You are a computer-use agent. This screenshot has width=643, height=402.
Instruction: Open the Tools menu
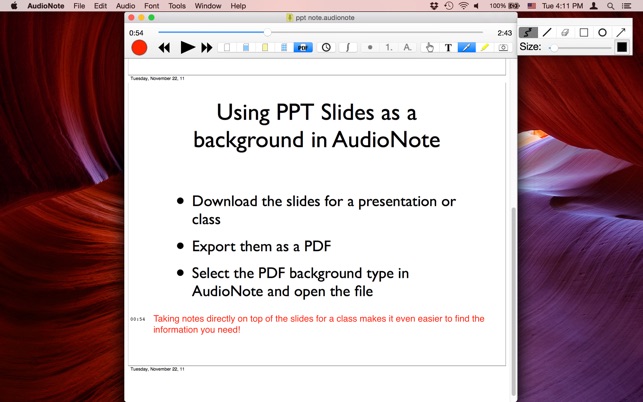177,6
